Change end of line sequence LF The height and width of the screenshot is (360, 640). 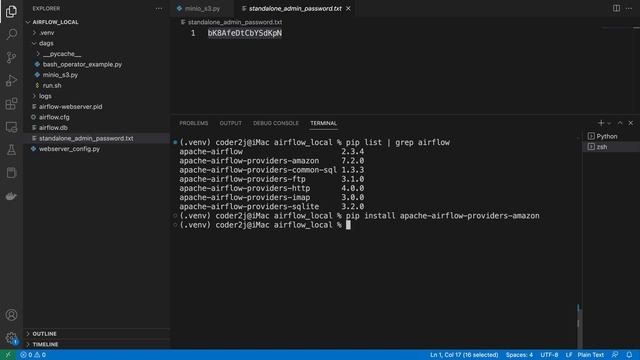569,355
